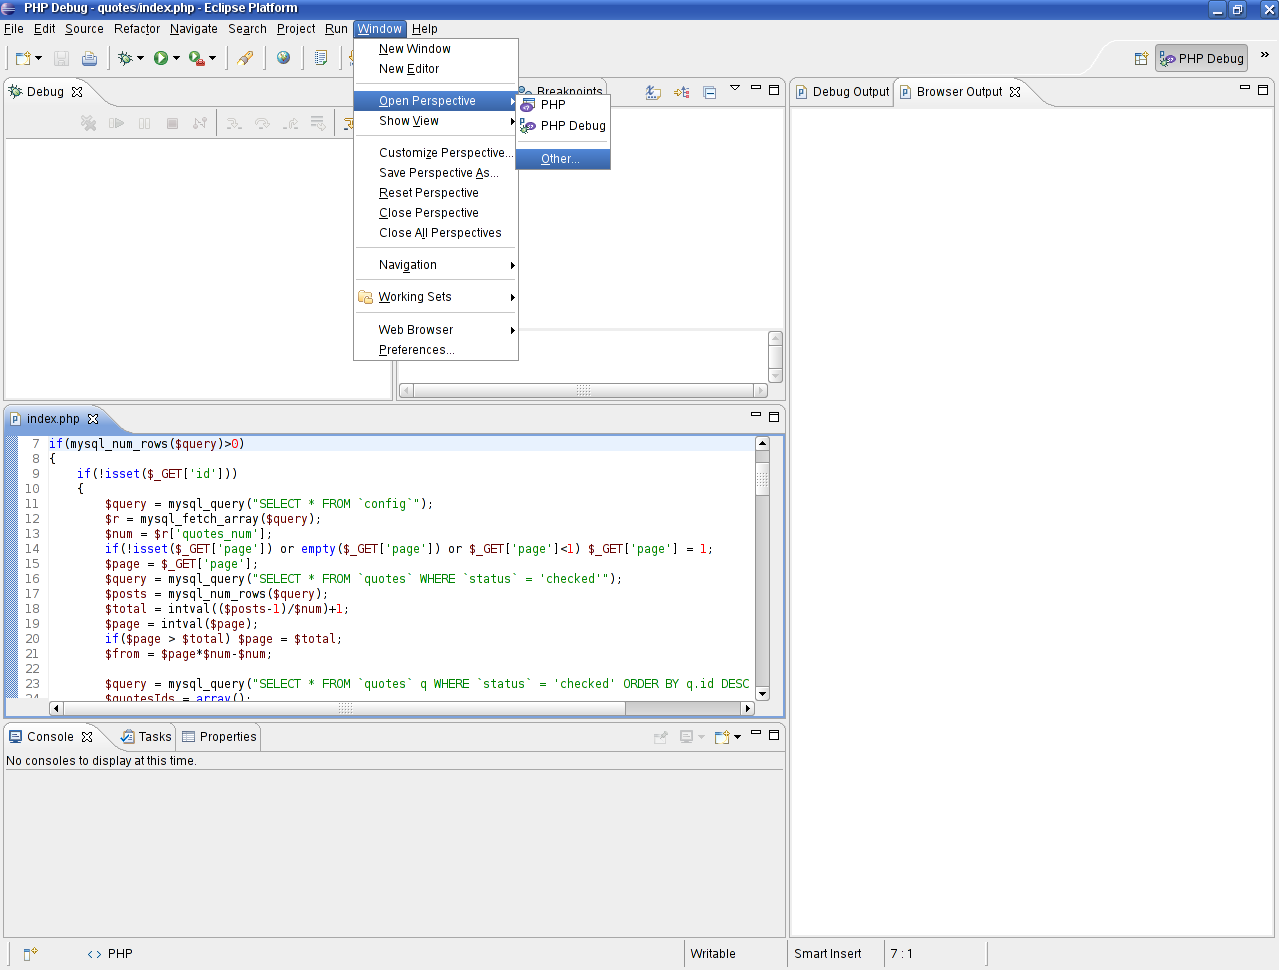Image resolution: width=1280 pixels, height=970 pixels.
Task: Choose Customize Perspective... menu entry
Action: click(x=436, y=153)
